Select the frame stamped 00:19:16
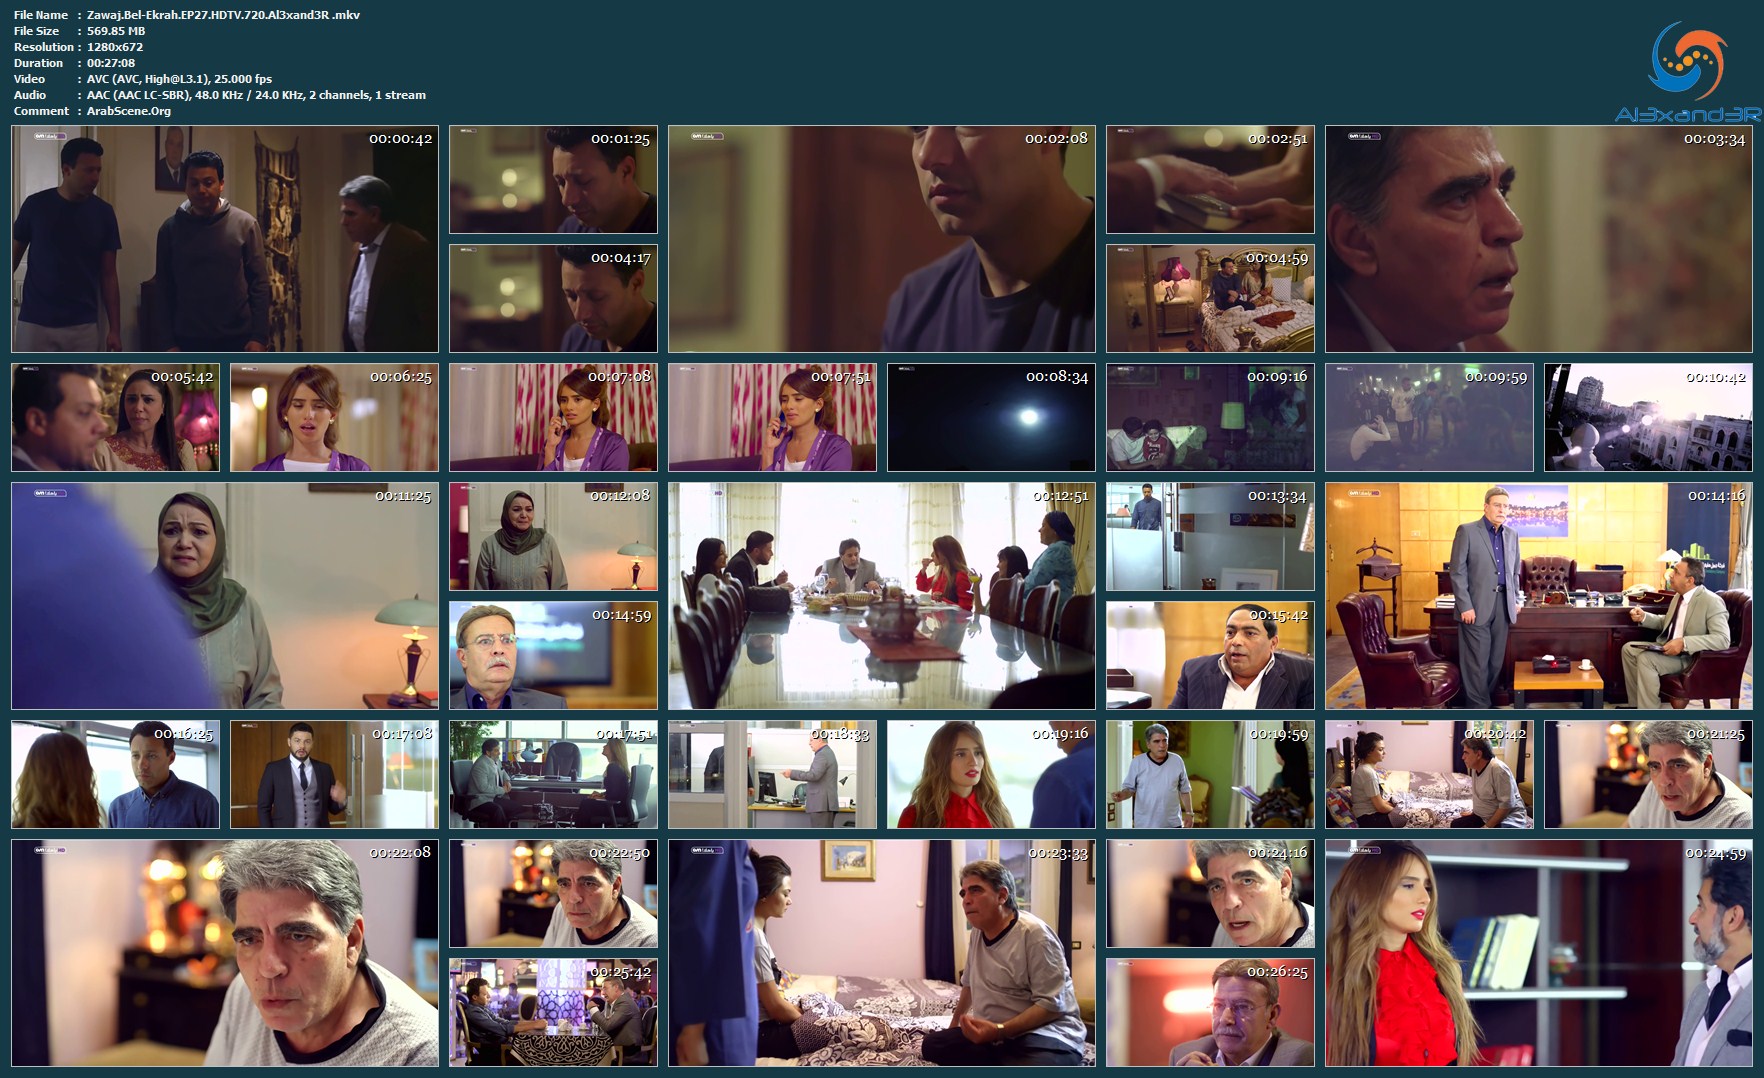 991,775
